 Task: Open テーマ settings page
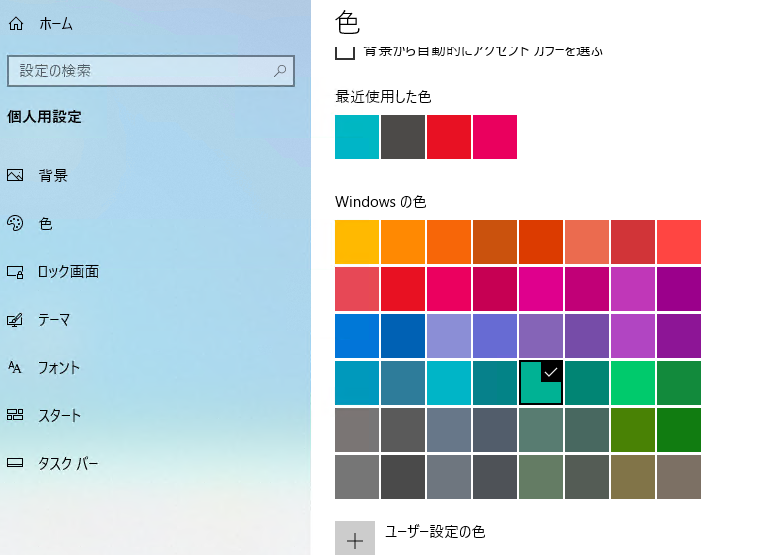(x=54, y=320)
